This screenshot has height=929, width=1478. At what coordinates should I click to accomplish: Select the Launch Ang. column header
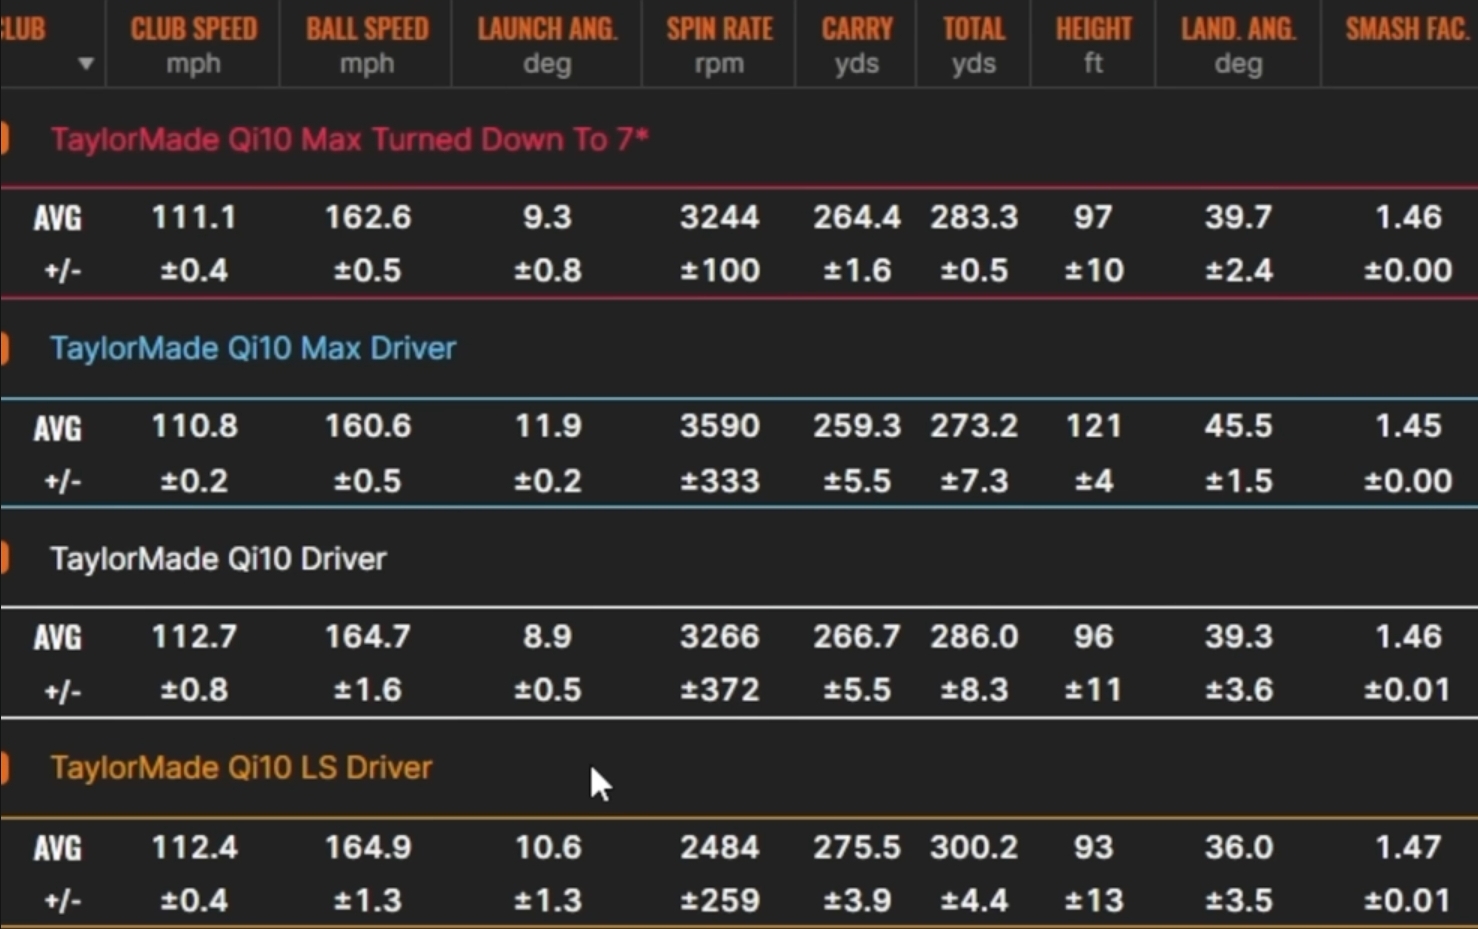(547, 44)
